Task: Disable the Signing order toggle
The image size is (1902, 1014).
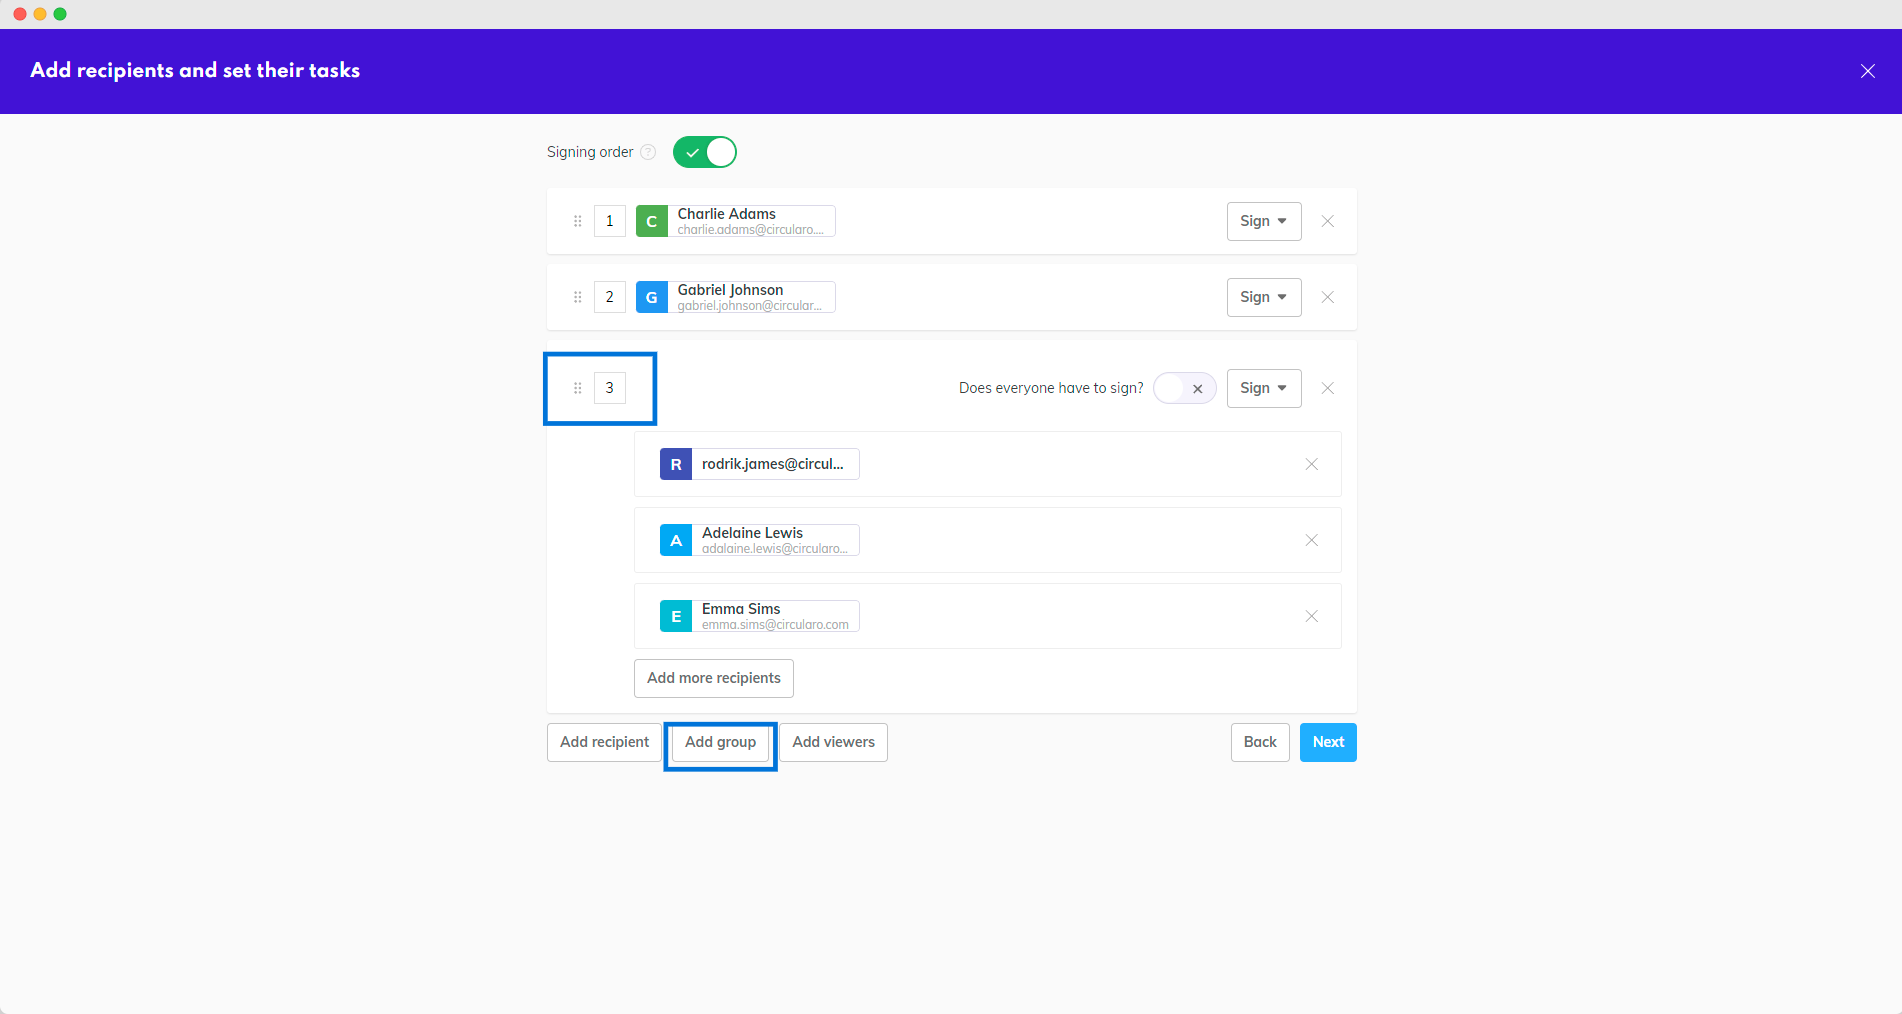Action: pyautogui.click(x=705, y=152)
